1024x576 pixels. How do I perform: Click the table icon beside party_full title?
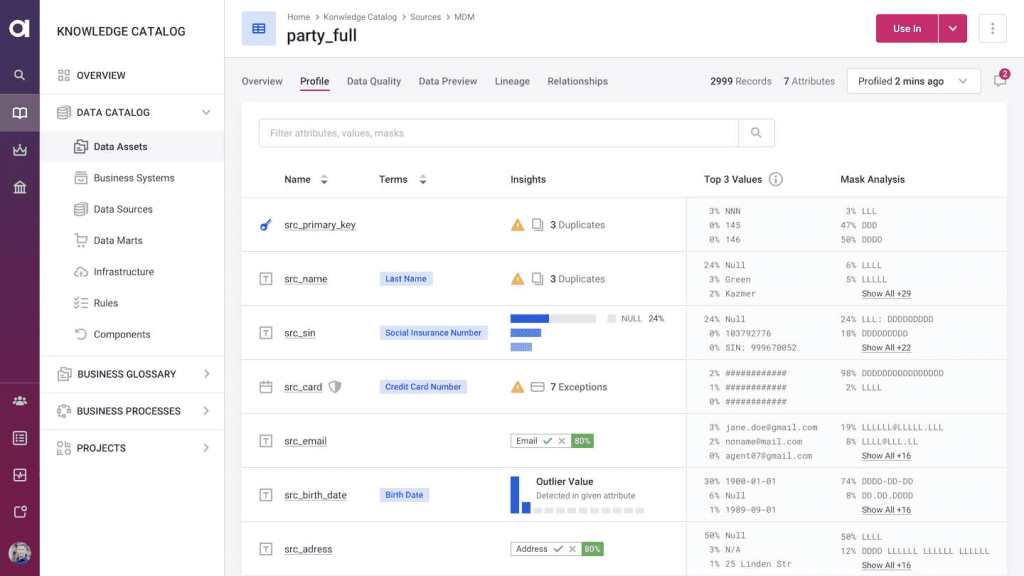[x=260, y=28]
